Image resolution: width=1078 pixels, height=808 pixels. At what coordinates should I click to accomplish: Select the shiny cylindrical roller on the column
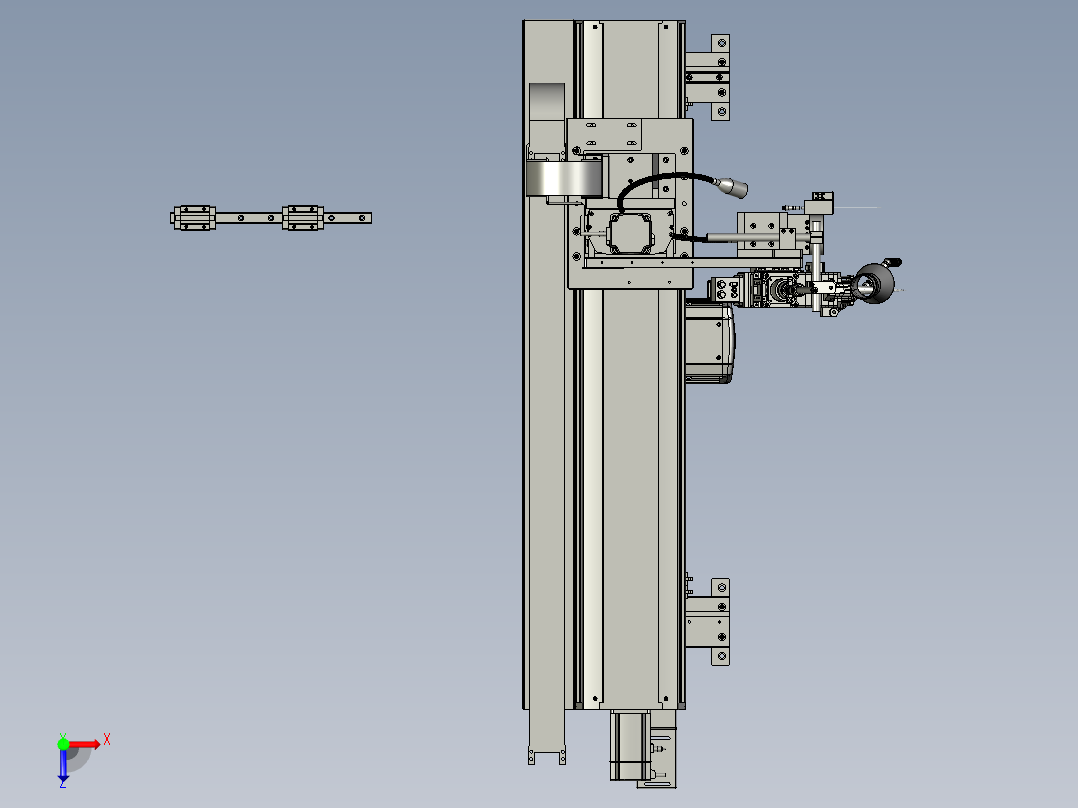tap(565, 177)
